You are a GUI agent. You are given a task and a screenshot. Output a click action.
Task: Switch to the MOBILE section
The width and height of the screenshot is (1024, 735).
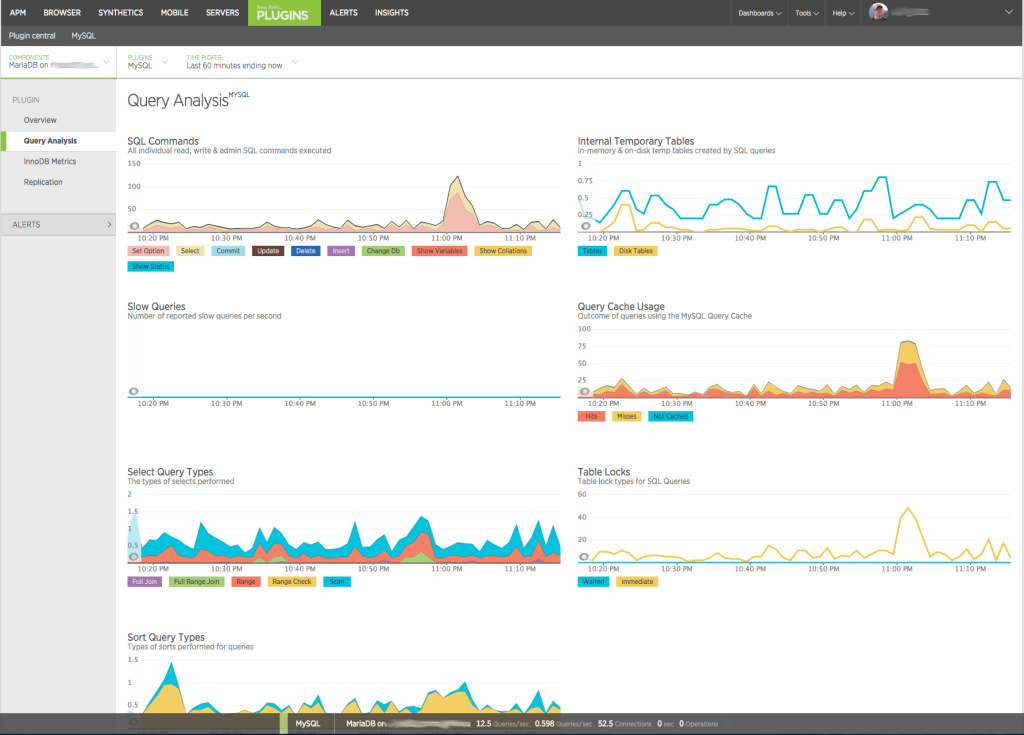tap(174, 12)
